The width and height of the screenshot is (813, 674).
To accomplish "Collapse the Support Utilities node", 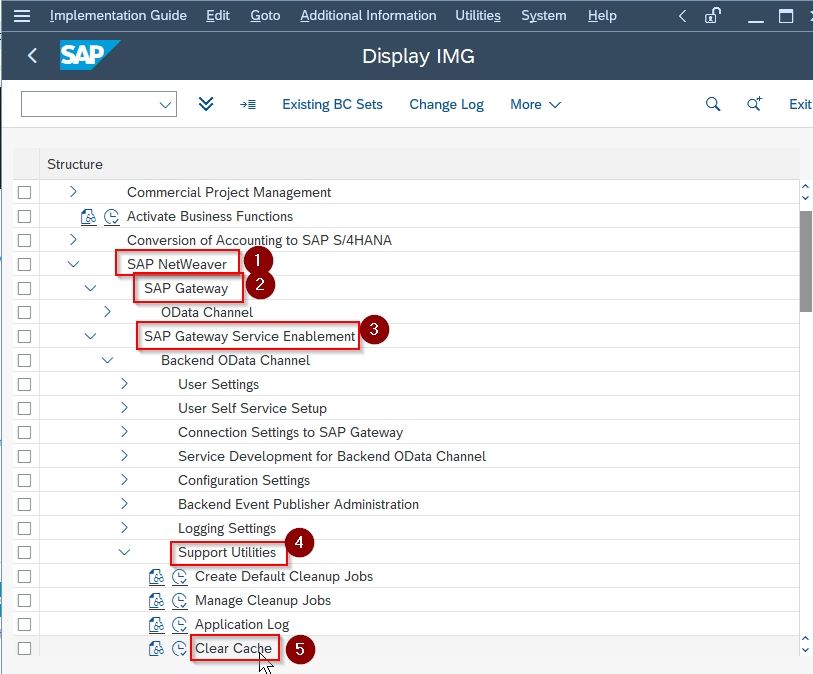I will click(124, 553).
